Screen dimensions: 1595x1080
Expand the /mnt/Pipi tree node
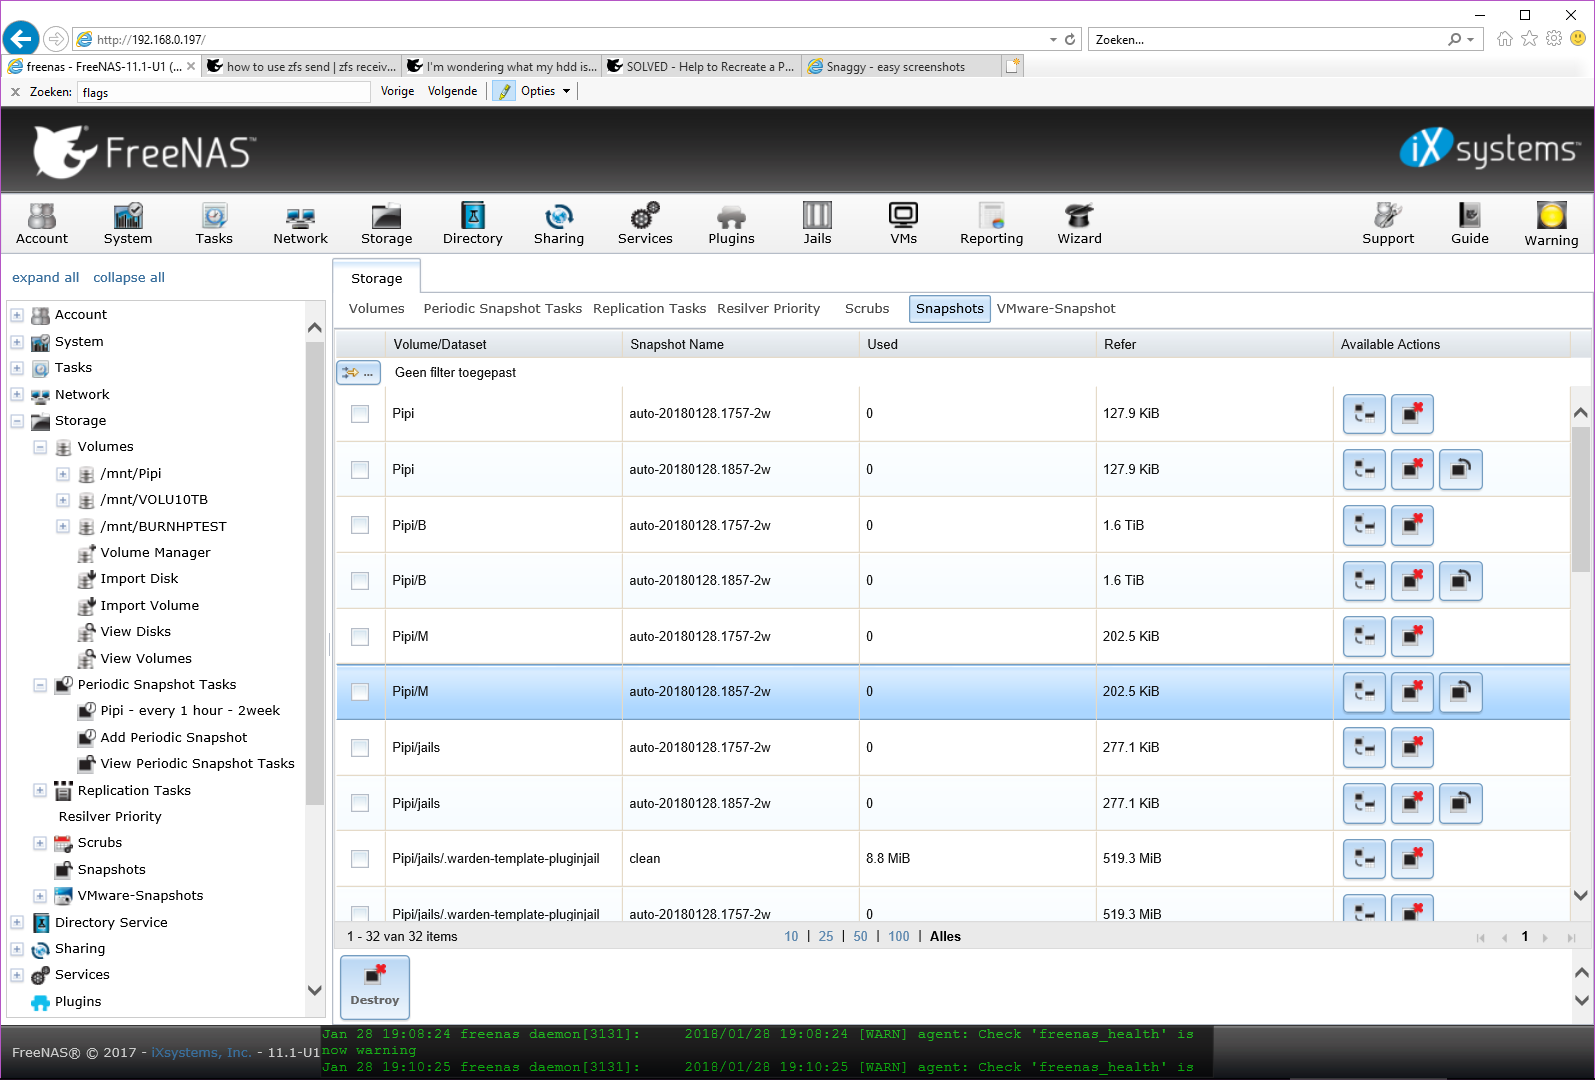tap(63, 474)
